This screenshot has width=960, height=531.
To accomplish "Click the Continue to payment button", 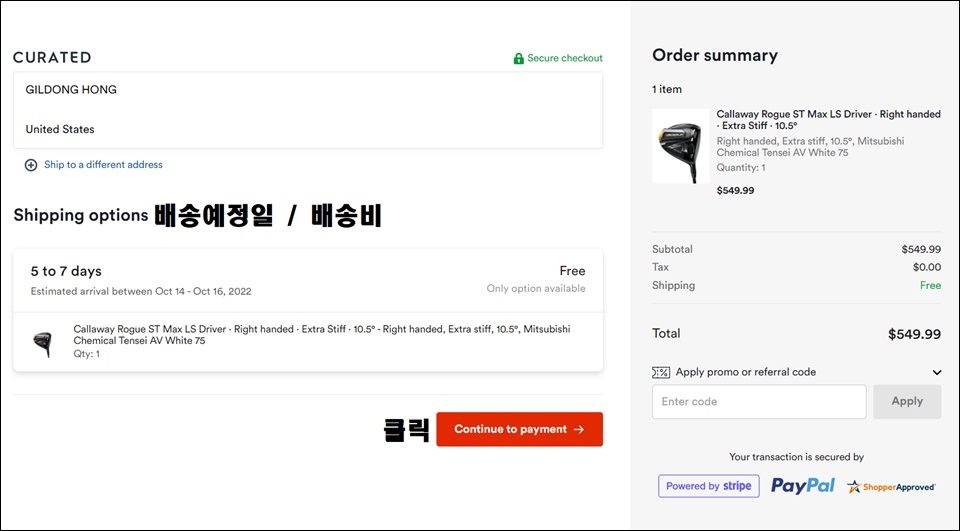I will click(519, 429).
